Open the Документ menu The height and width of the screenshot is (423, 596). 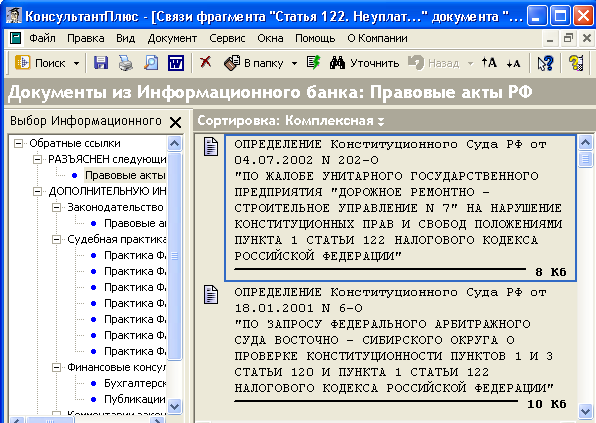(x=172, y=38)
